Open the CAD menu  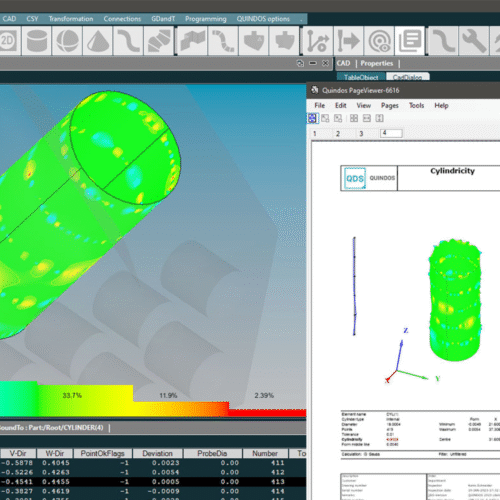[9, 19]
